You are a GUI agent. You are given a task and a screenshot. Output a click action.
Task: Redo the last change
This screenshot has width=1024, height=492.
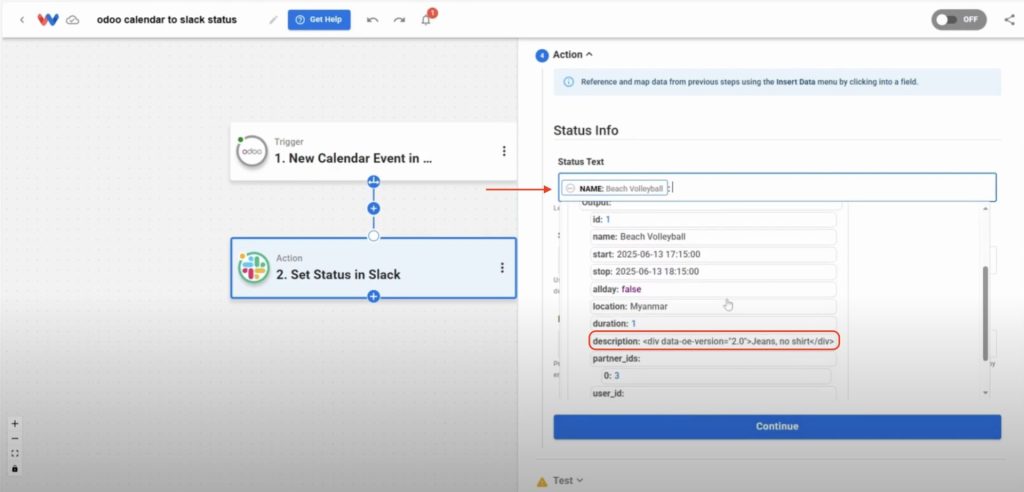tap(399, 20)
